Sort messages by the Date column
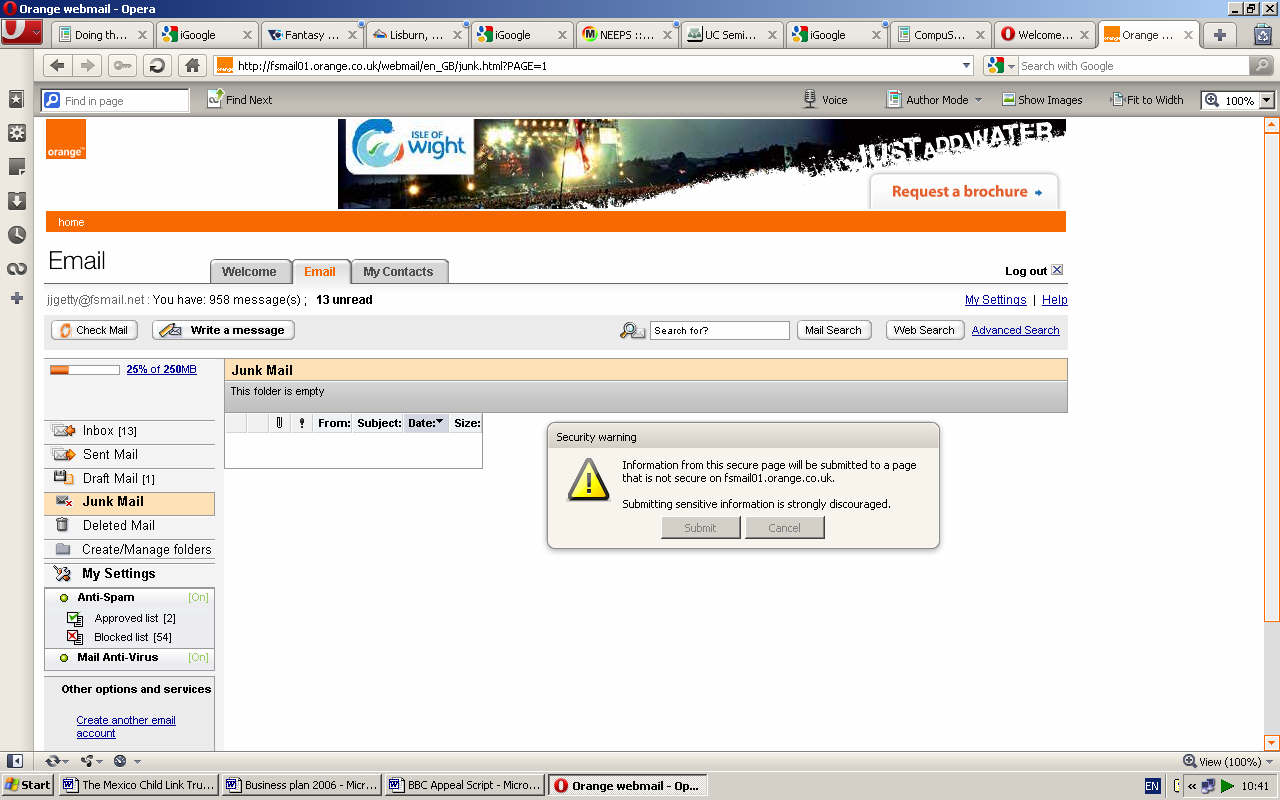 click(x=425, y=423)
